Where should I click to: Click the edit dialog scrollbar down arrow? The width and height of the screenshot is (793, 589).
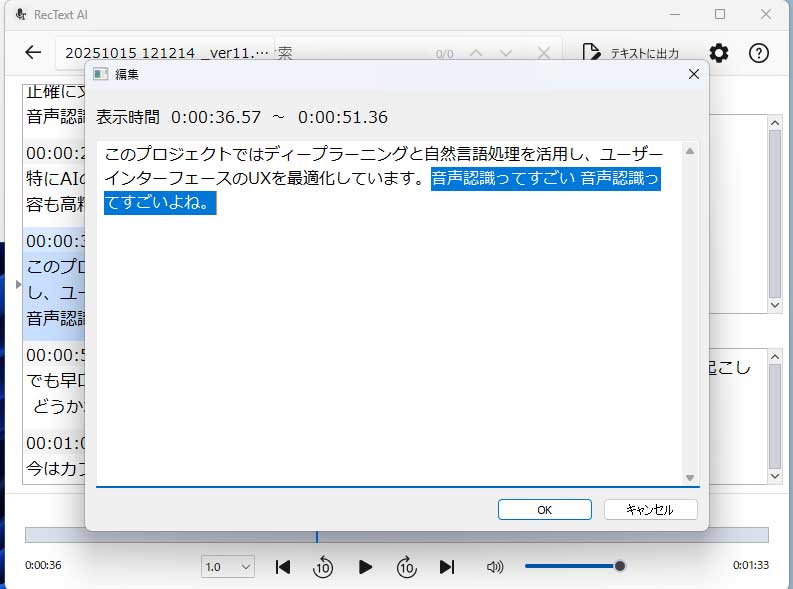click(689, 478)
